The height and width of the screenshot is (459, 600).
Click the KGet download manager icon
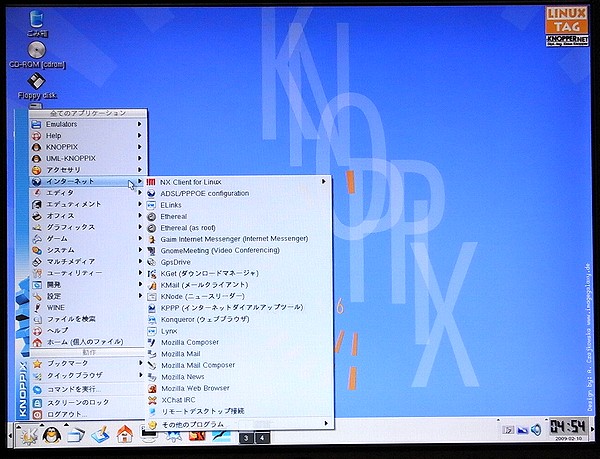(152, 273)
